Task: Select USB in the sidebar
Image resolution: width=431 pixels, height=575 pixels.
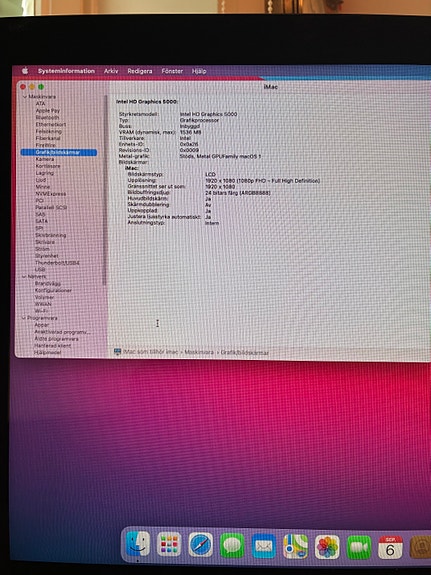Action: (40, 270)
